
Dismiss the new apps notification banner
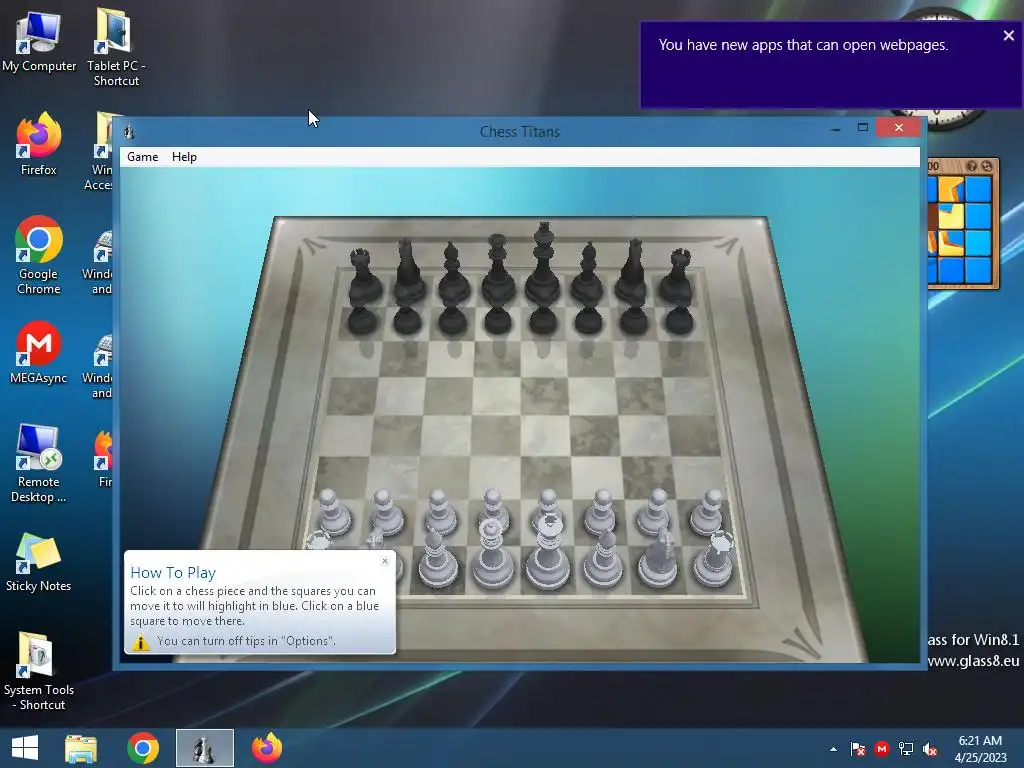[x=1008, y=36]
